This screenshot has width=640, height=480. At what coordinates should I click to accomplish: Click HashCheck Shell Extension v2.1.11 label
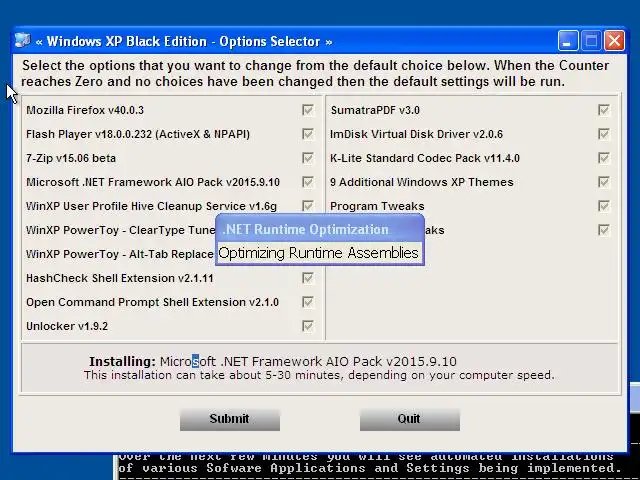point(120,278)
